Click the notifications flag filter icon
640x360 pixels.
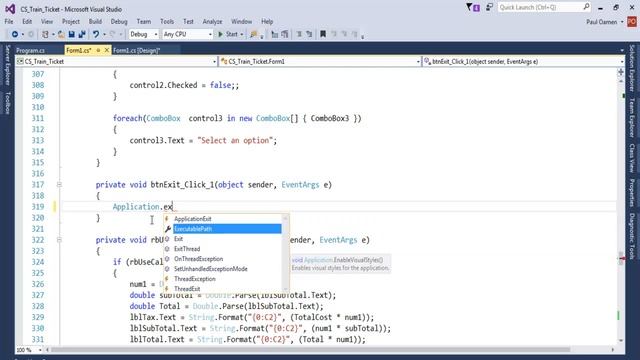click(473, 7)
